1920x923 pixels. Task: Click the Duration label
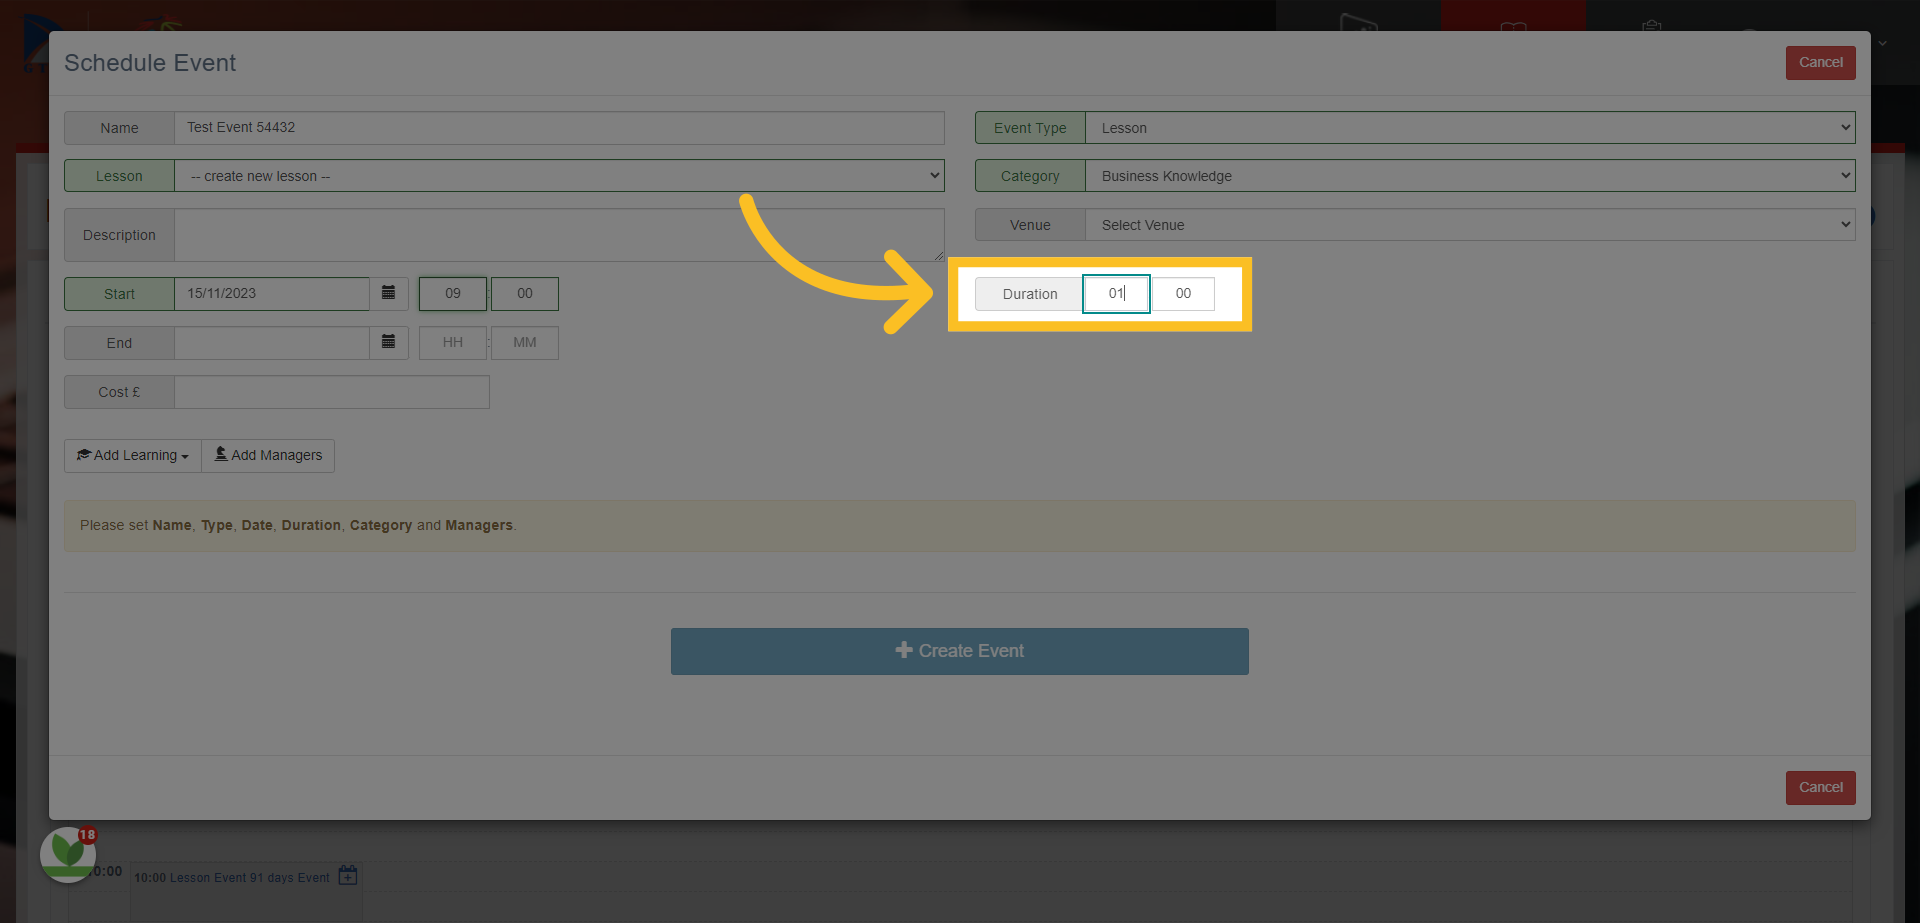pos(1030,294)
